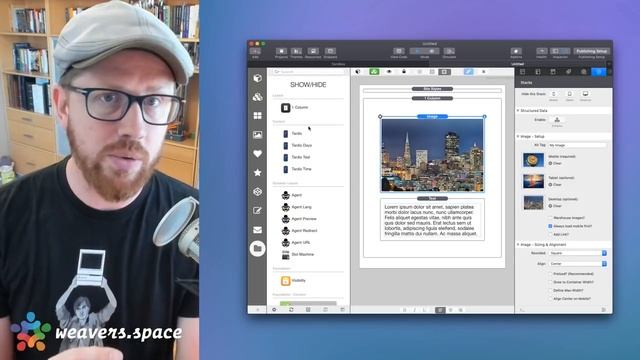Clear the Desktop image
The height and width of the screenshot is (360, 640).
coord(555,206)
